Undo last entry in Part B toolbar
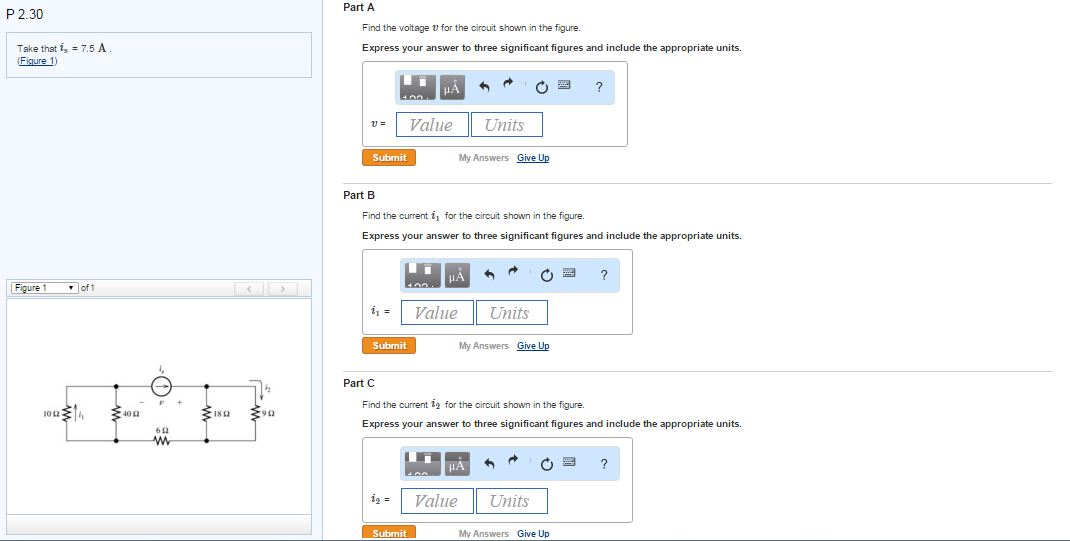Image resolution: width=1070 pixels, height=541 pixels. coord(490,275)
